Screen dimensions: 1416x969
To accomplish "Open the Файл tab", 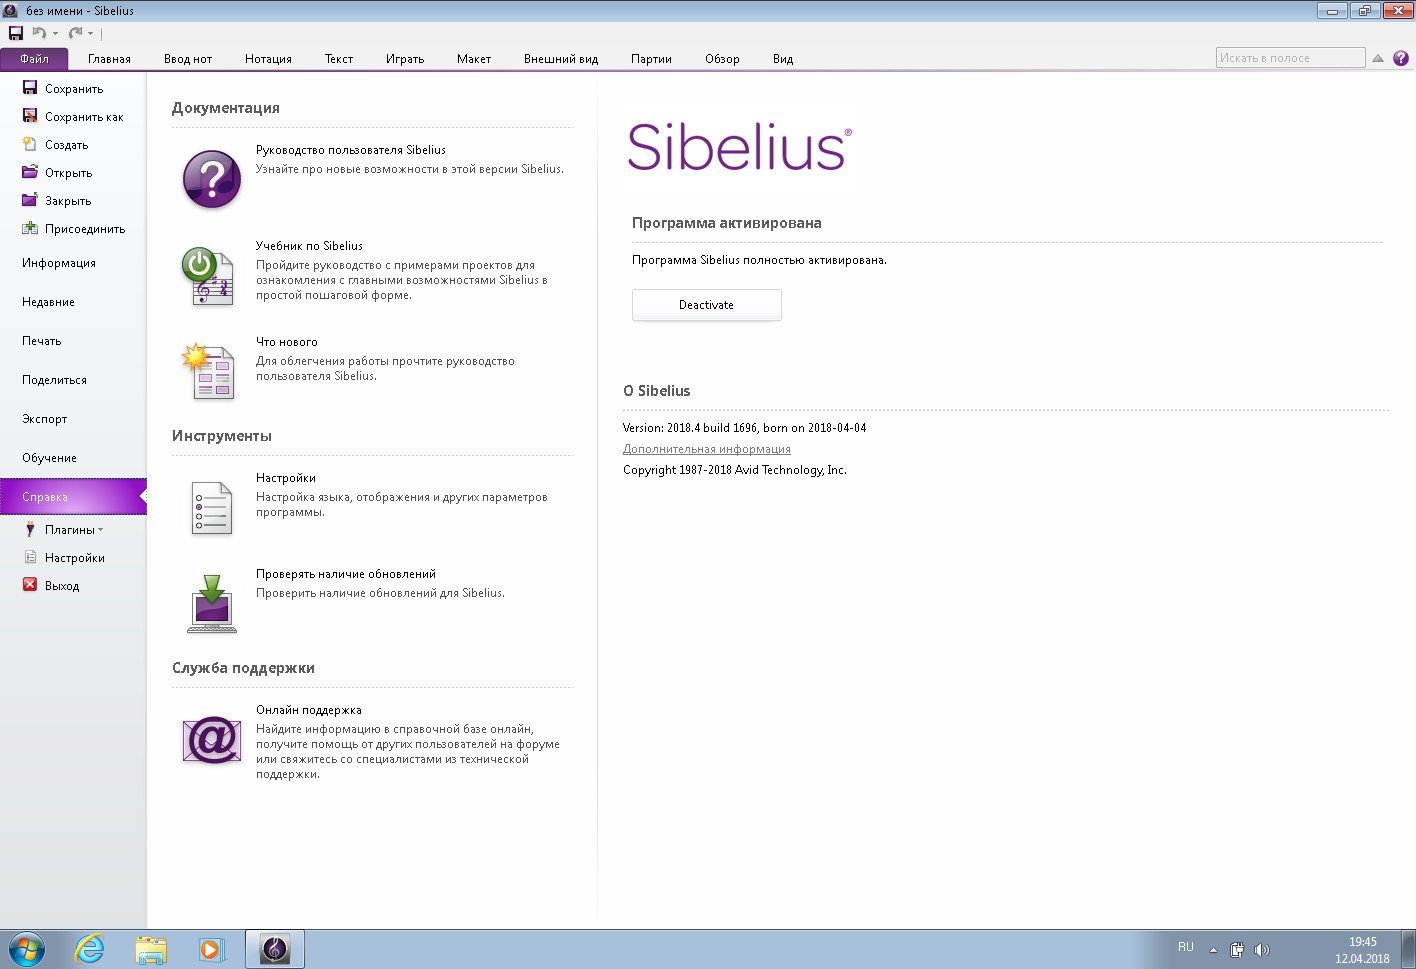I will (34, 59).
